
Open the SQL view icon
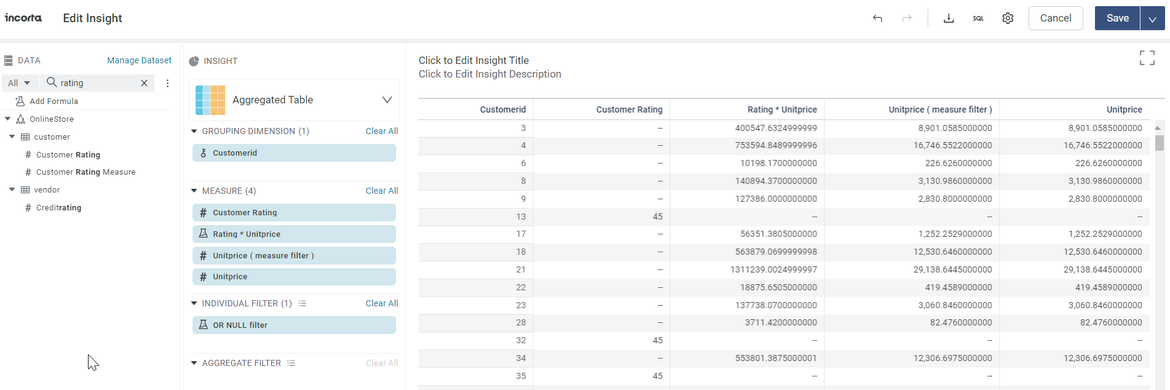point(977,18)
